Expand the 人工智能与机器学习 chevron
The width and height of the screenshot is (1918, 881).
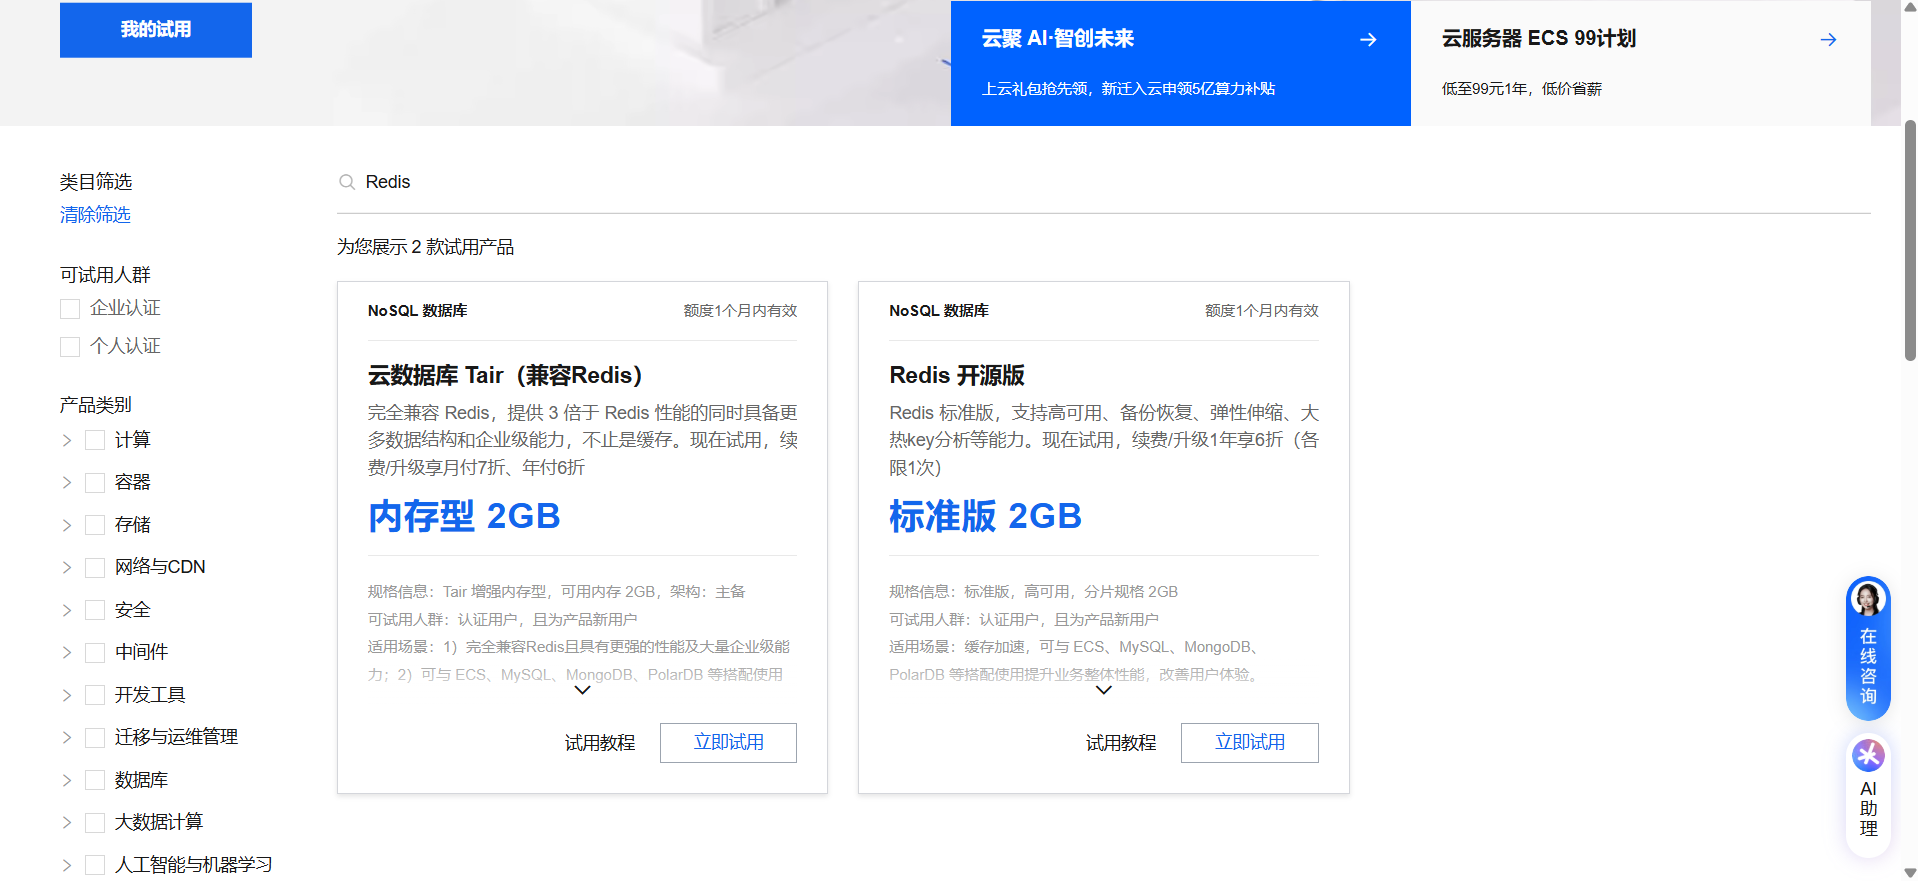(67, 865)
